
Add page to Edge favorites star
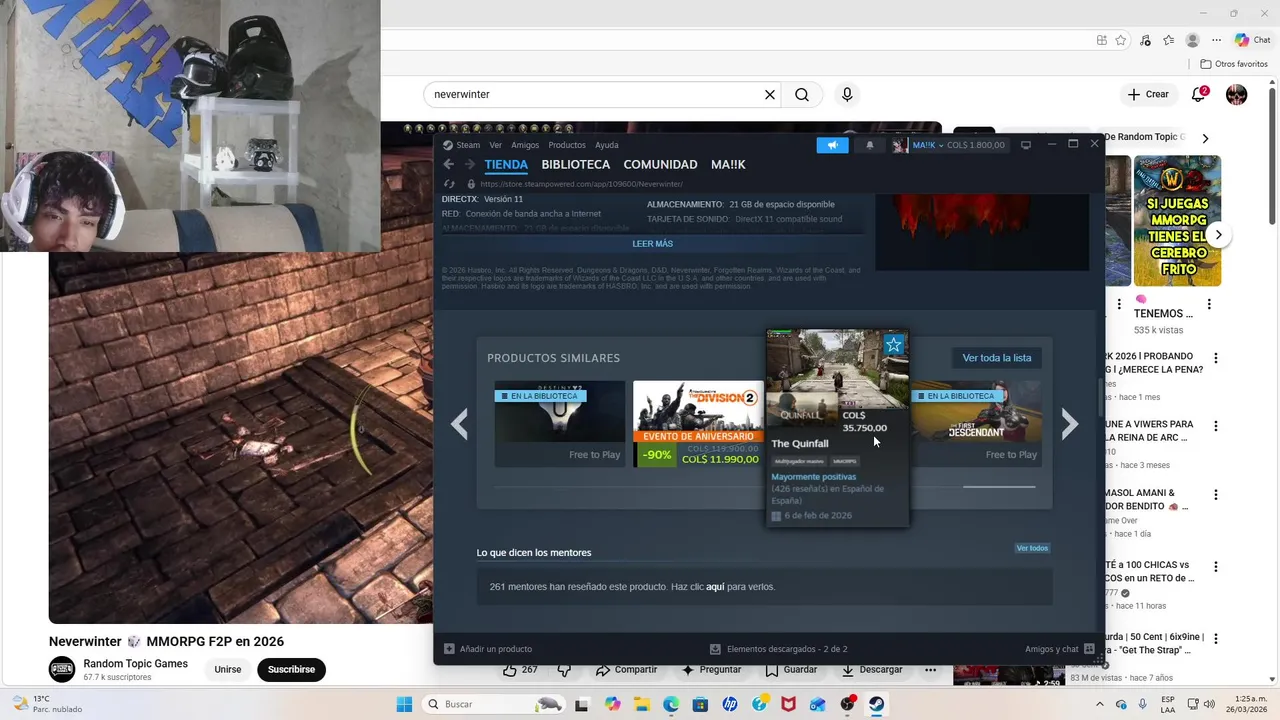1121,40
